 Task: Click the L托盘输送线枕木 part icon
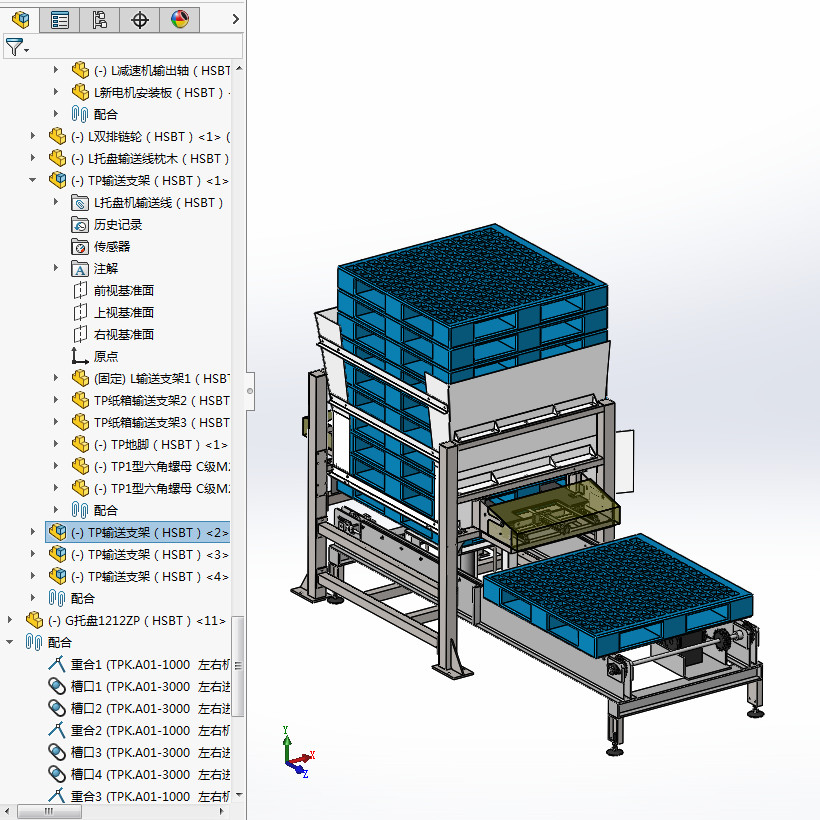click(x=57, y=158)
